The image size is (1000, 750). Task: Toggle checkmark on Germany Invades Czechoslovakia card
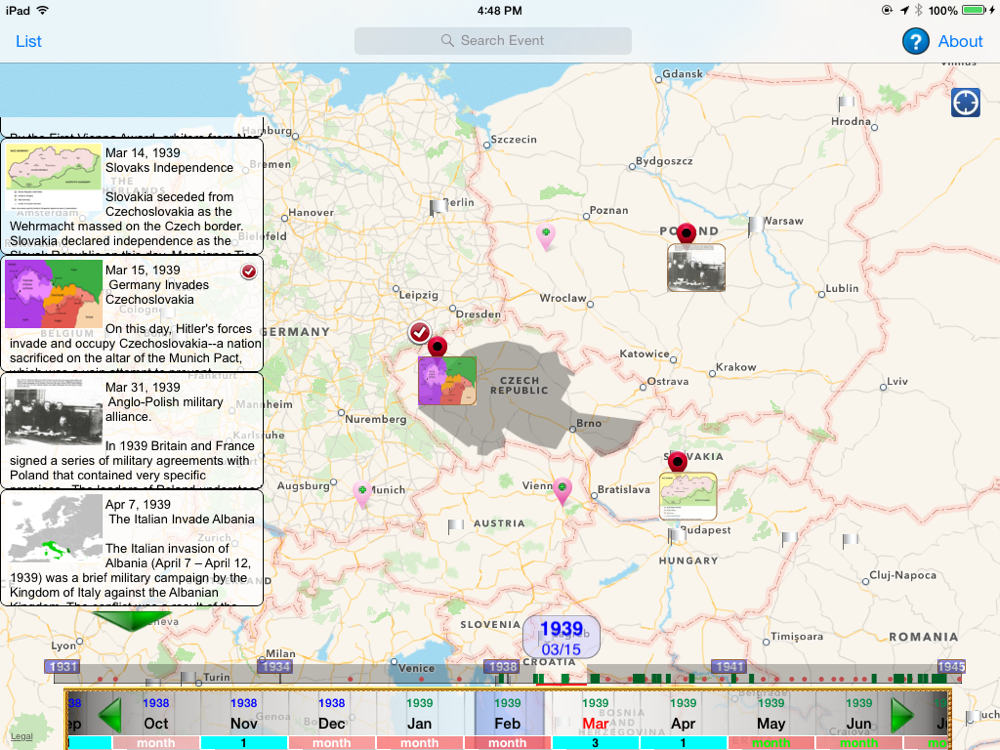[248, 272]
